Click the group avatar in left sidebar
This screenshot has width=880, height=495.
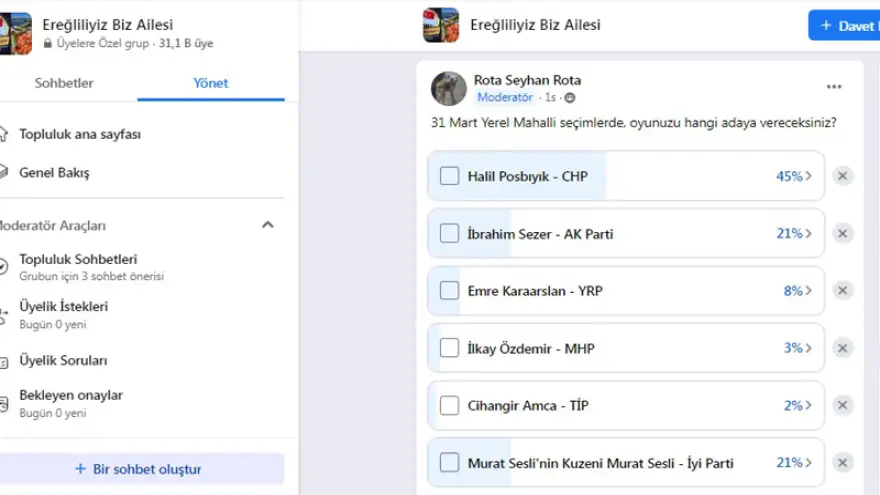click(15, 34)
